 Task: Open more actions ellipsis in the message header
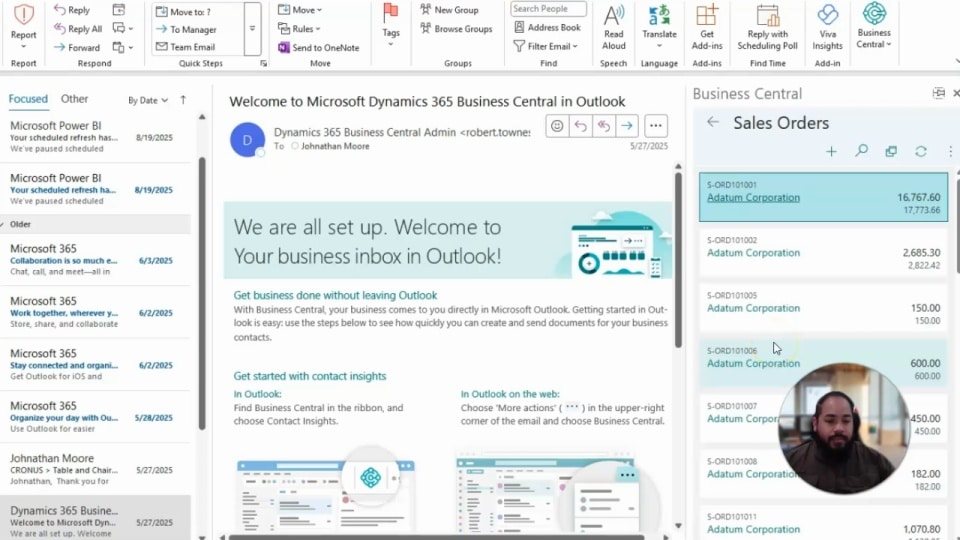tap(656, 126)
